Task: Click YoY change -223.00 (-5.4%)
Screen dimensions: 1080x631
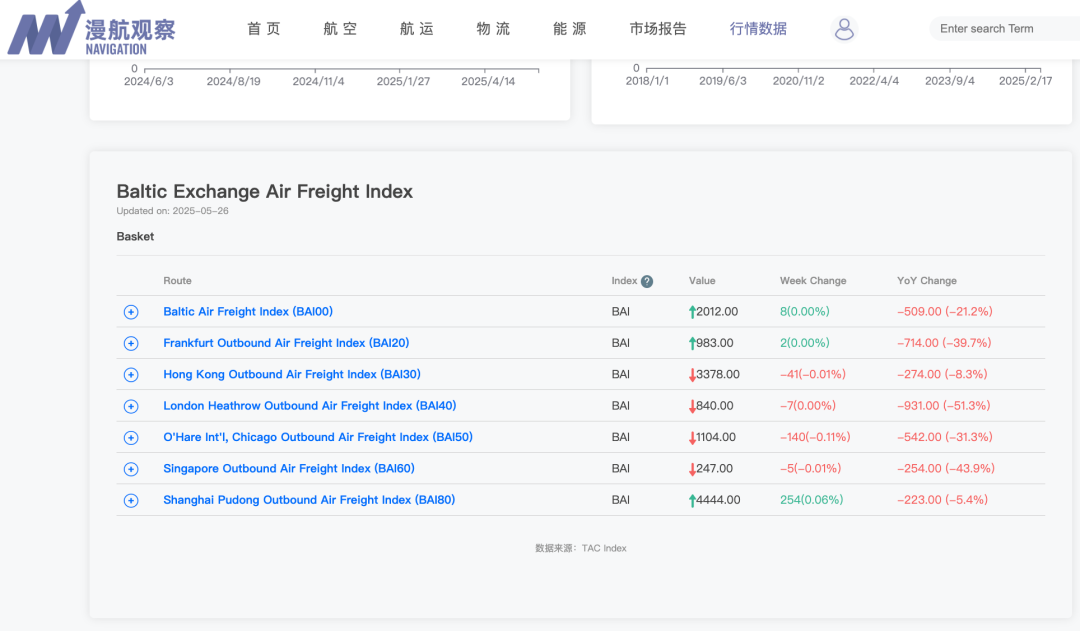Action: pyautogui.click(x=942, y=499)
